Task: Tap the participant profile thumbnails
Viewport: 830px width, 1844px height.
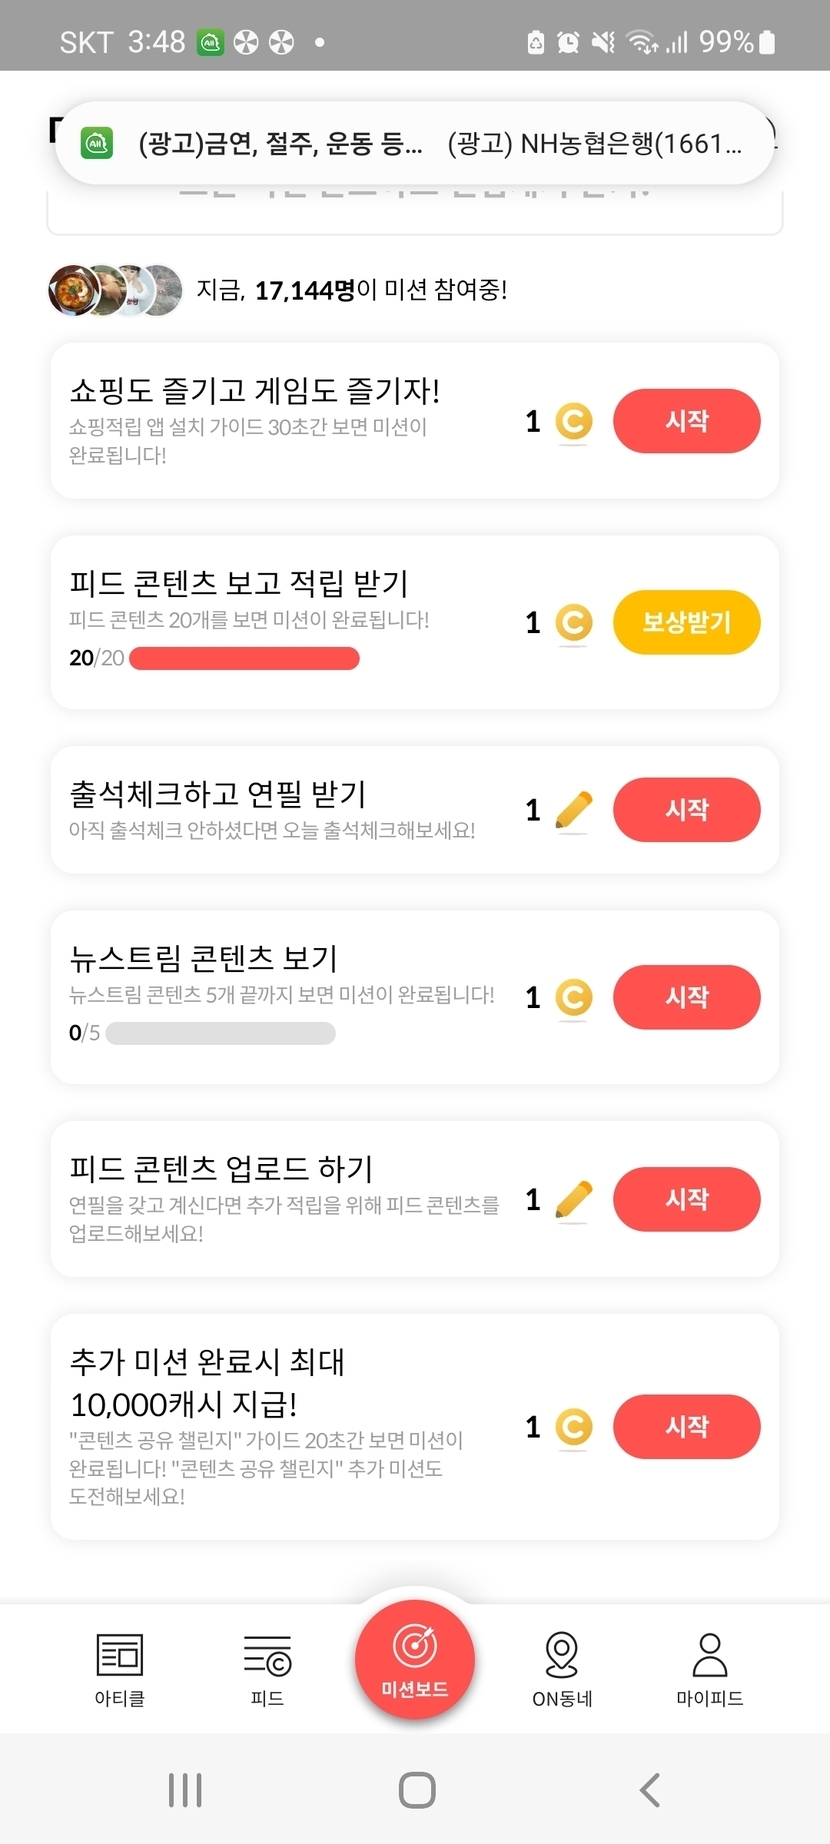Action: pos(115,290)
